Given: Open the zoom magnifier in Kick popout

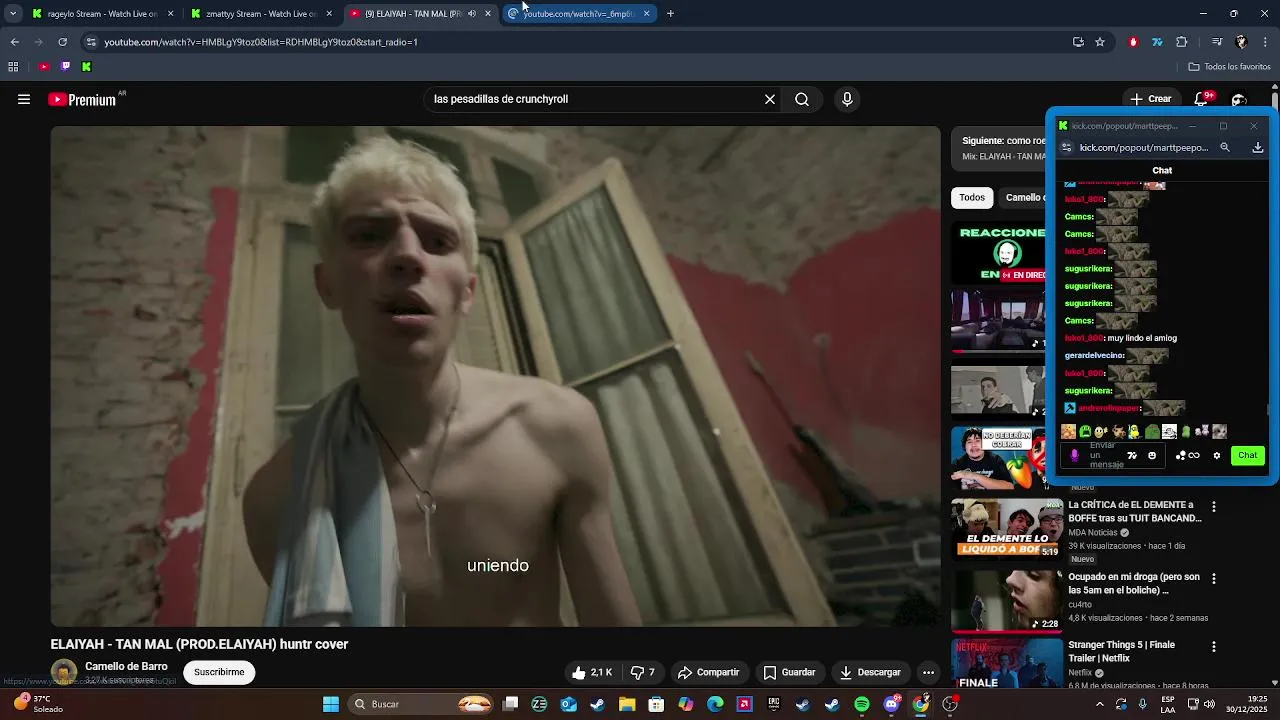Looking at the screenshot, I should point(1225,147).
